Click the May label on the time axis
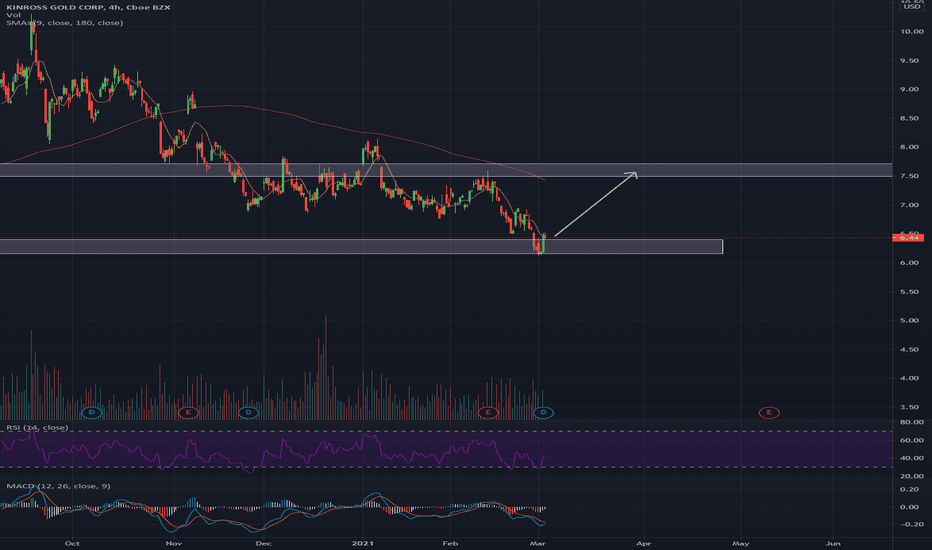 click(x=741, y=543)
